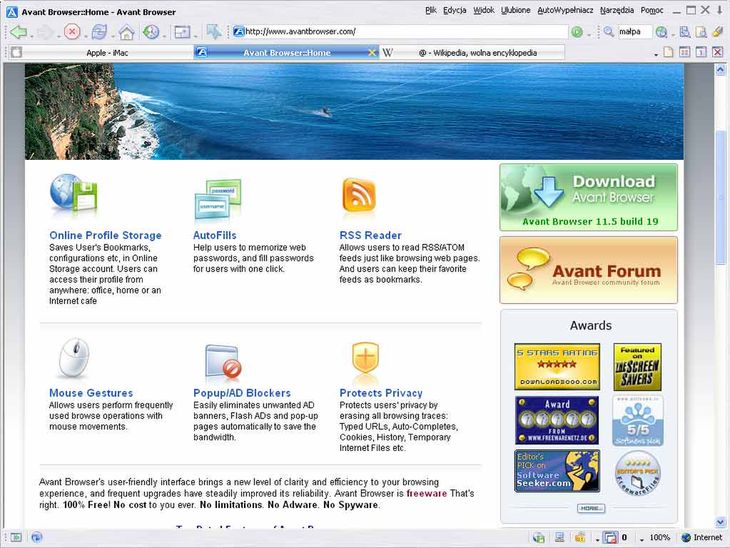Click the down arrow icon in title bar
The height and width of the screenshot is (548, 730).
point(720,10)
